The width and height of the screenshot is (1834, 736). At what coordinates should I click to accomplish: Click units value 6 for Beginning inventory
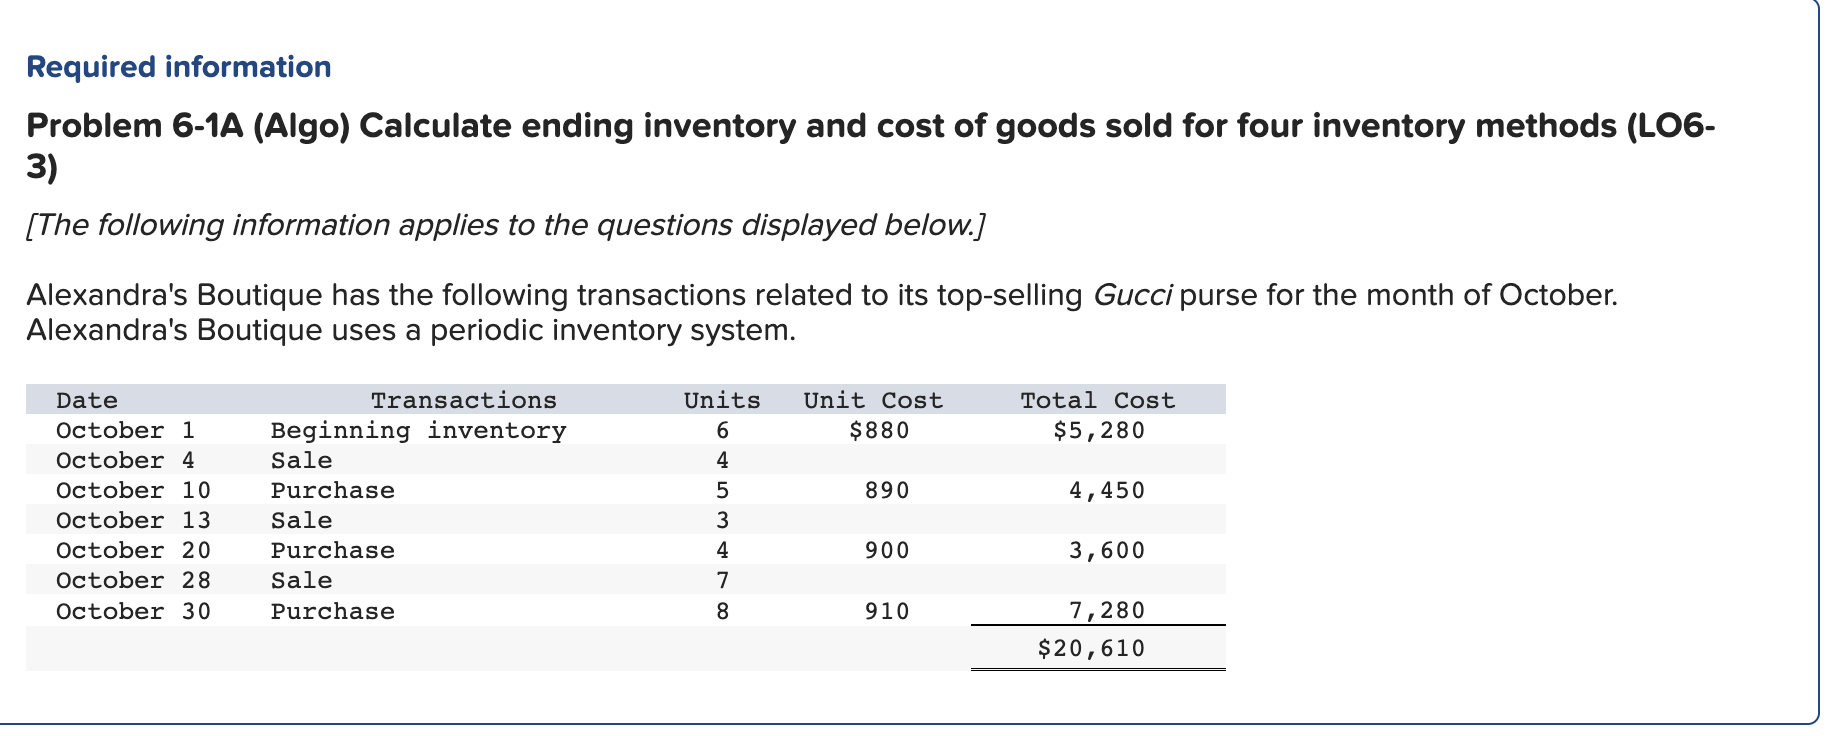pyautogui.click(x=722, y=431)
